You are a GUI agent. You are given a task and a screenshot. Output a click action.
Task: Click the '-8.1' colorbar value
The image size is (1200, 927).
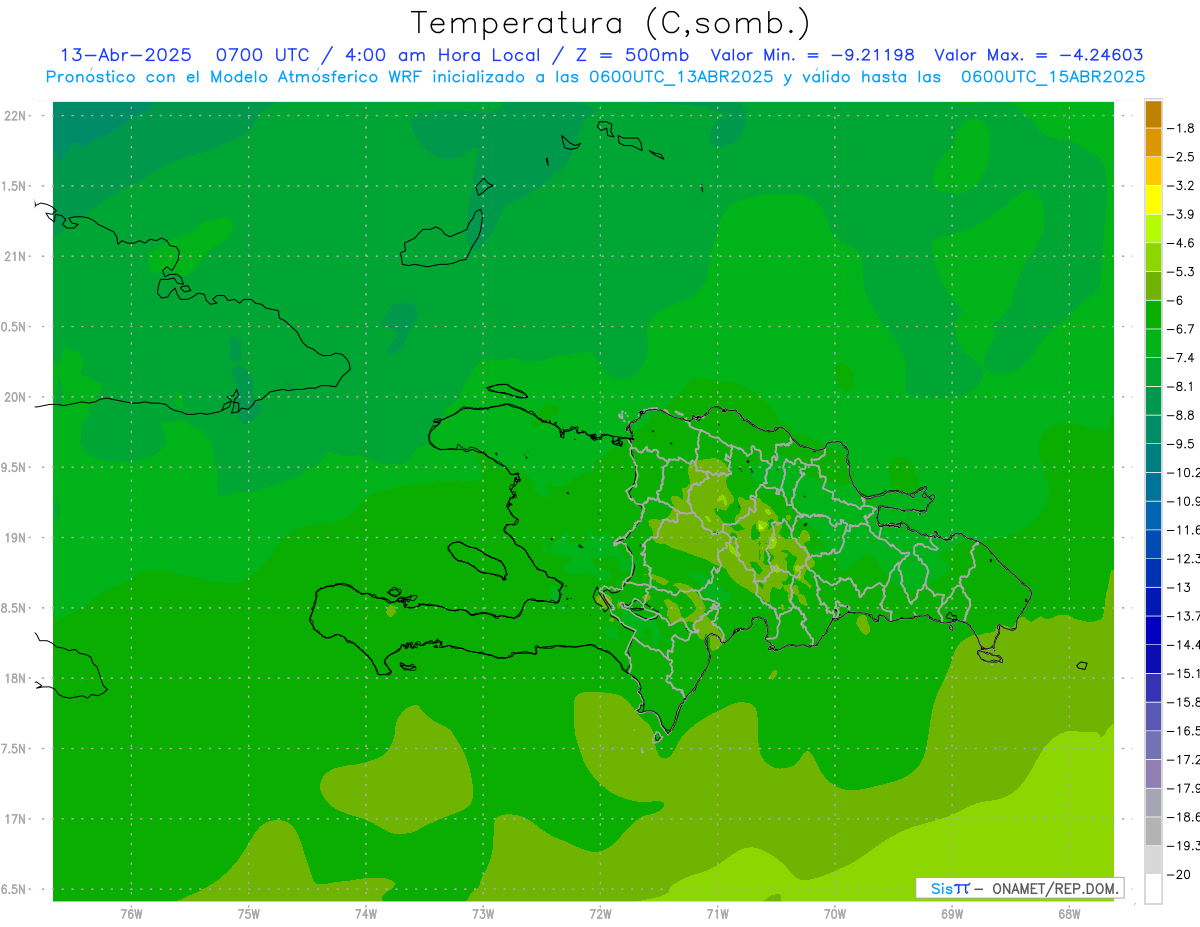coord(1181,386)
